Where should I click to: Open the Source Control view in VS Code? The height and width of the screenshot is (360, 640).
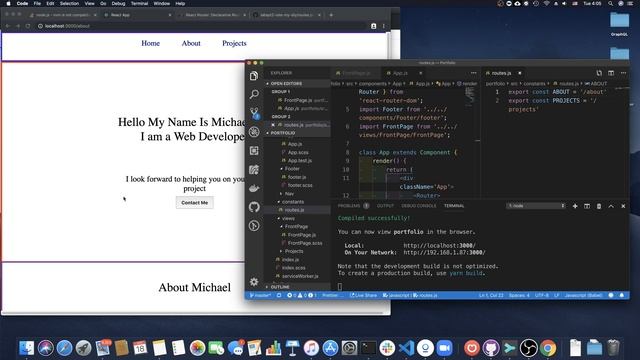click(254, 113)
